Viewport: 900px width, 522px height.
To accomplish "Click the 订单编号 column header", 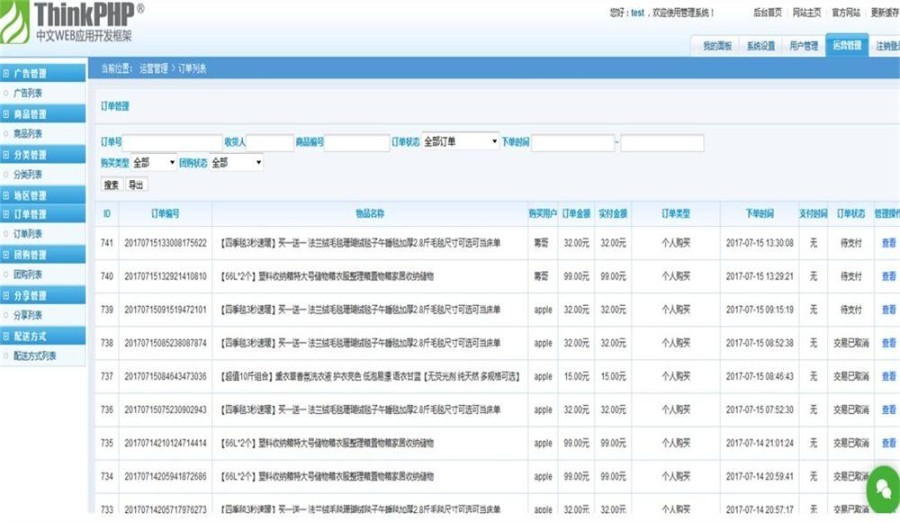I will click(165, 214).
